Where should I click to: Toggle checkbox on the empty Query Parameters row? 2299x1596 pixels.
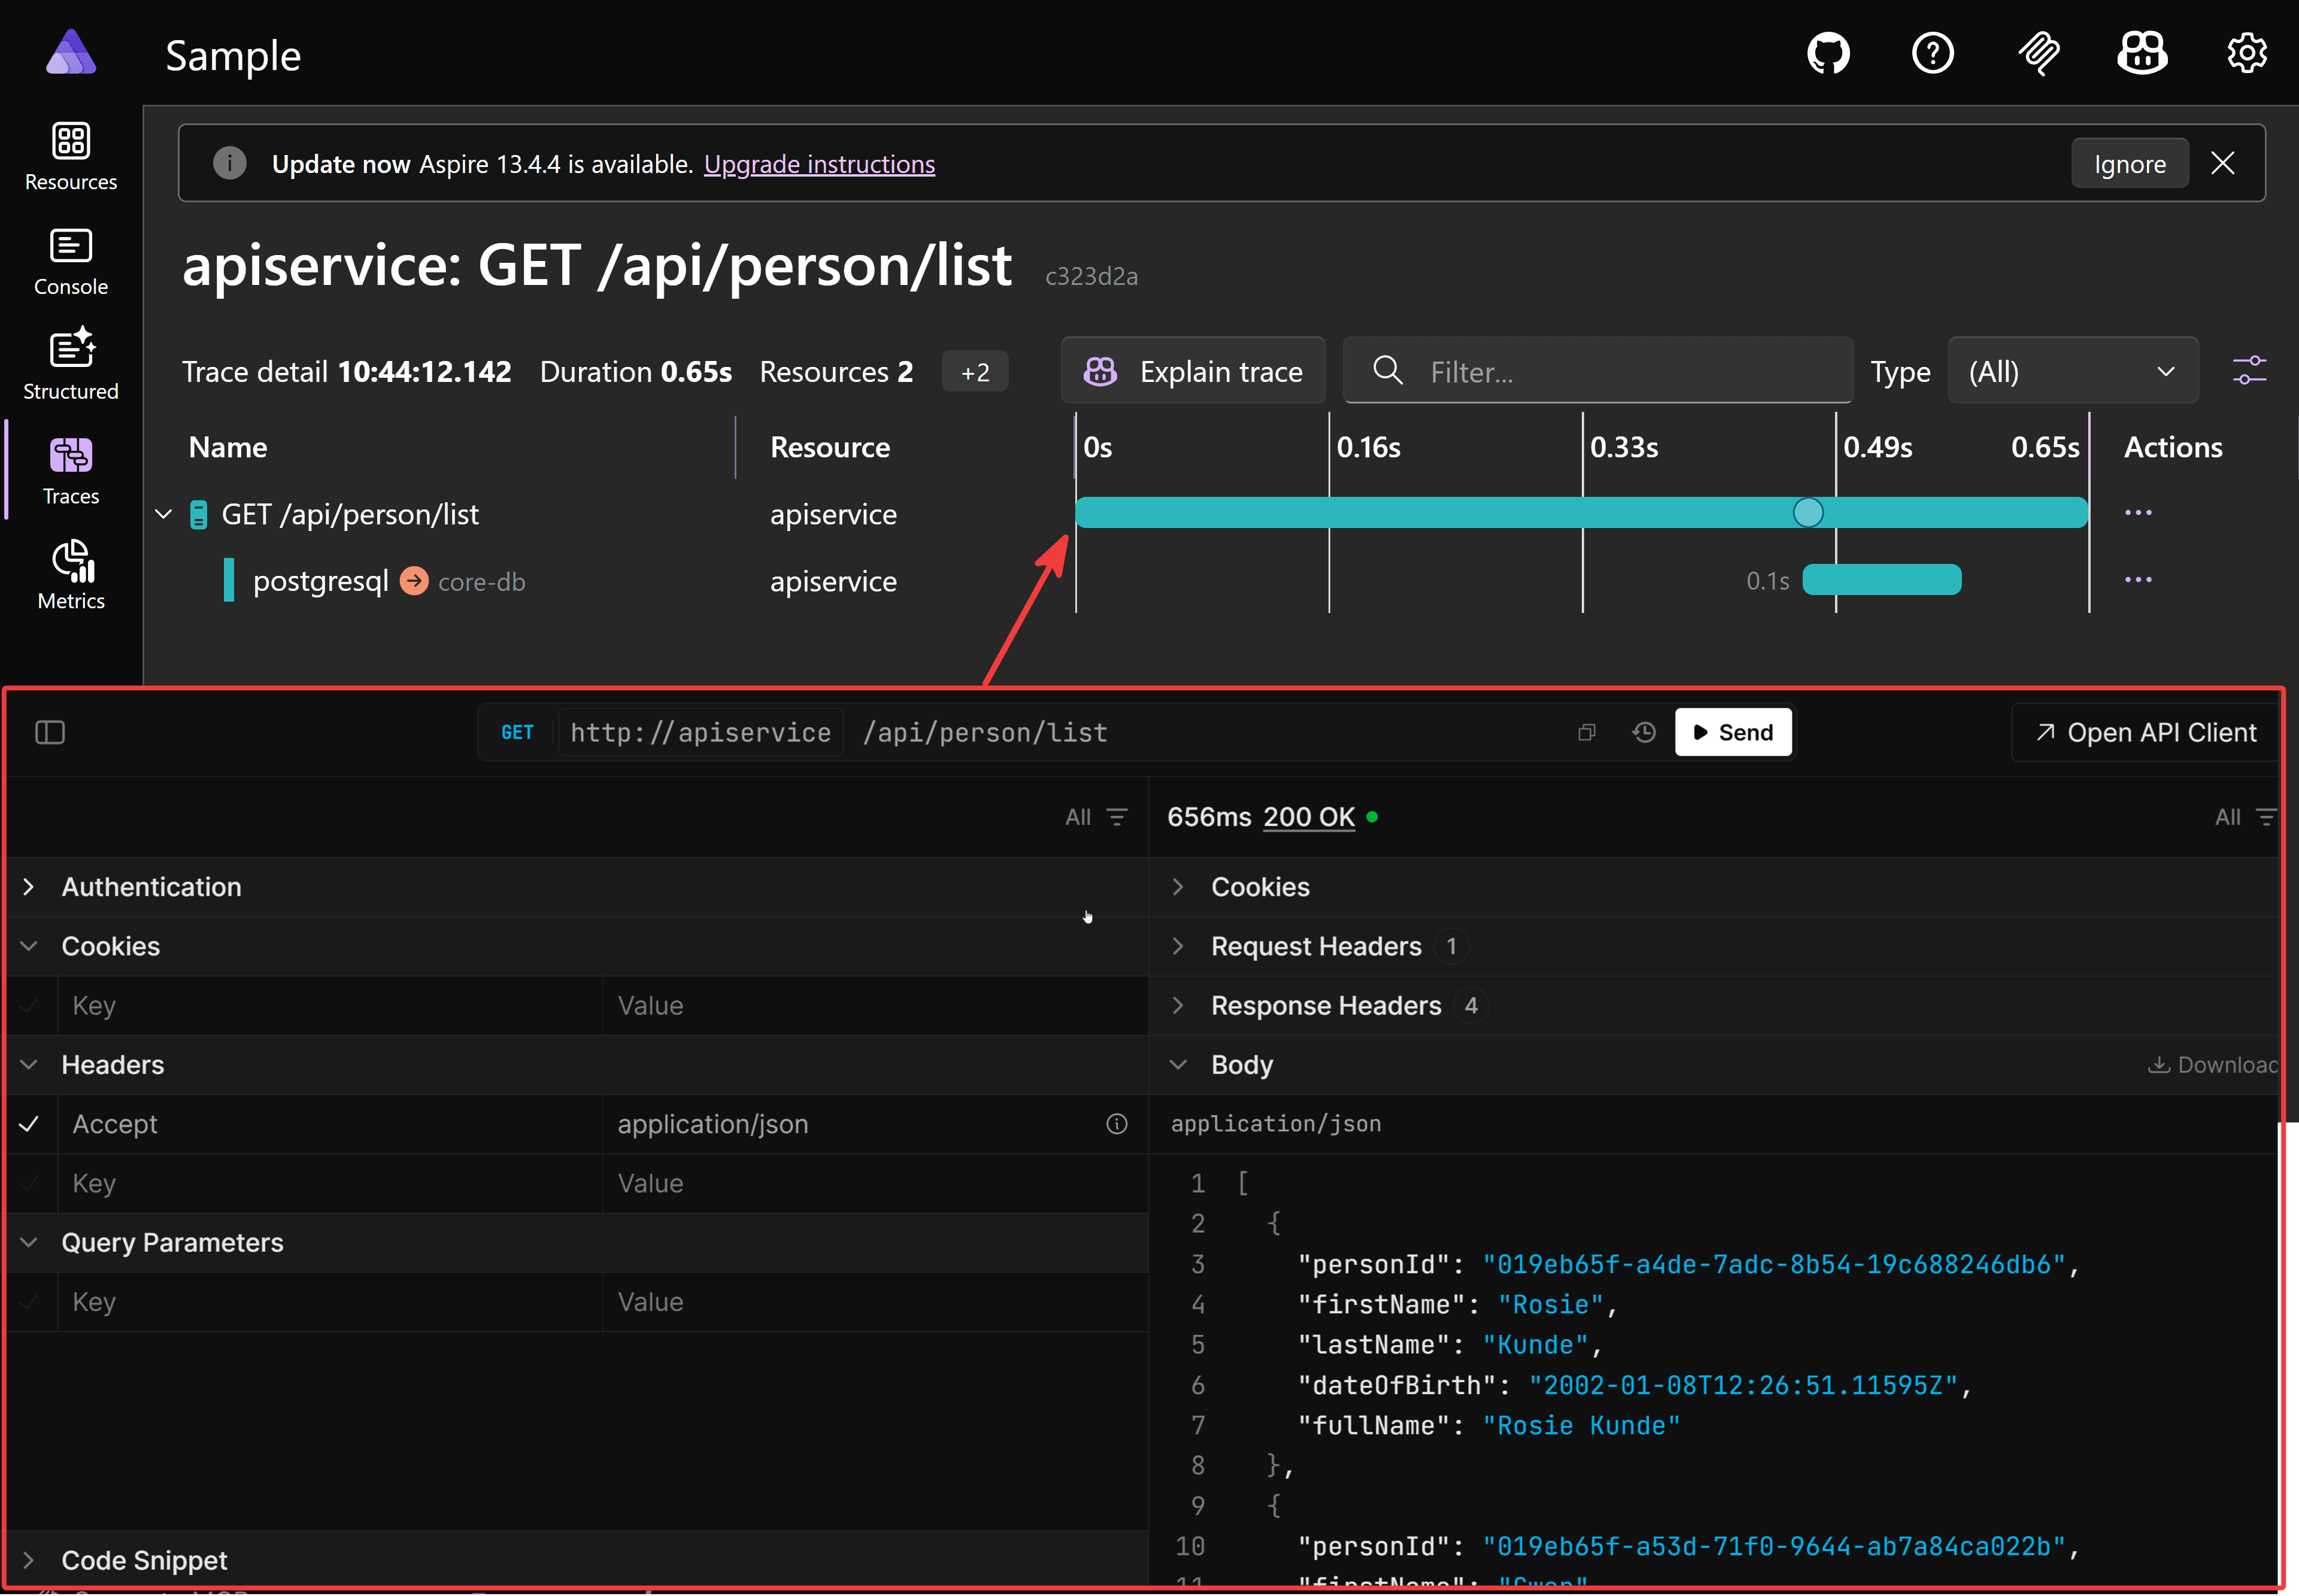pyautogui.click(x=30, y=1302)
